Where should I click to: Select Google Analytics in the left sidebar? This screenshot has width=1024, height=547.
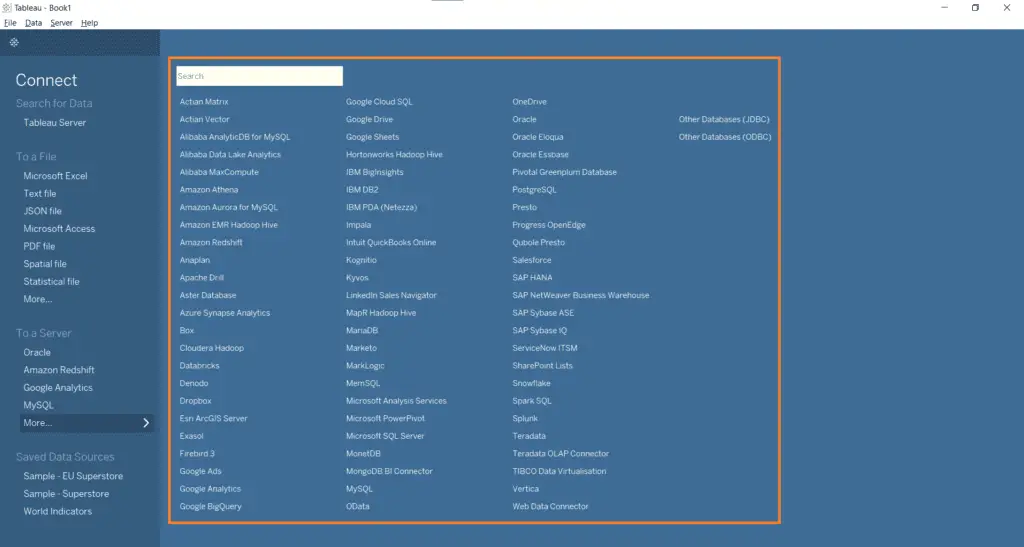click(58, 388)
